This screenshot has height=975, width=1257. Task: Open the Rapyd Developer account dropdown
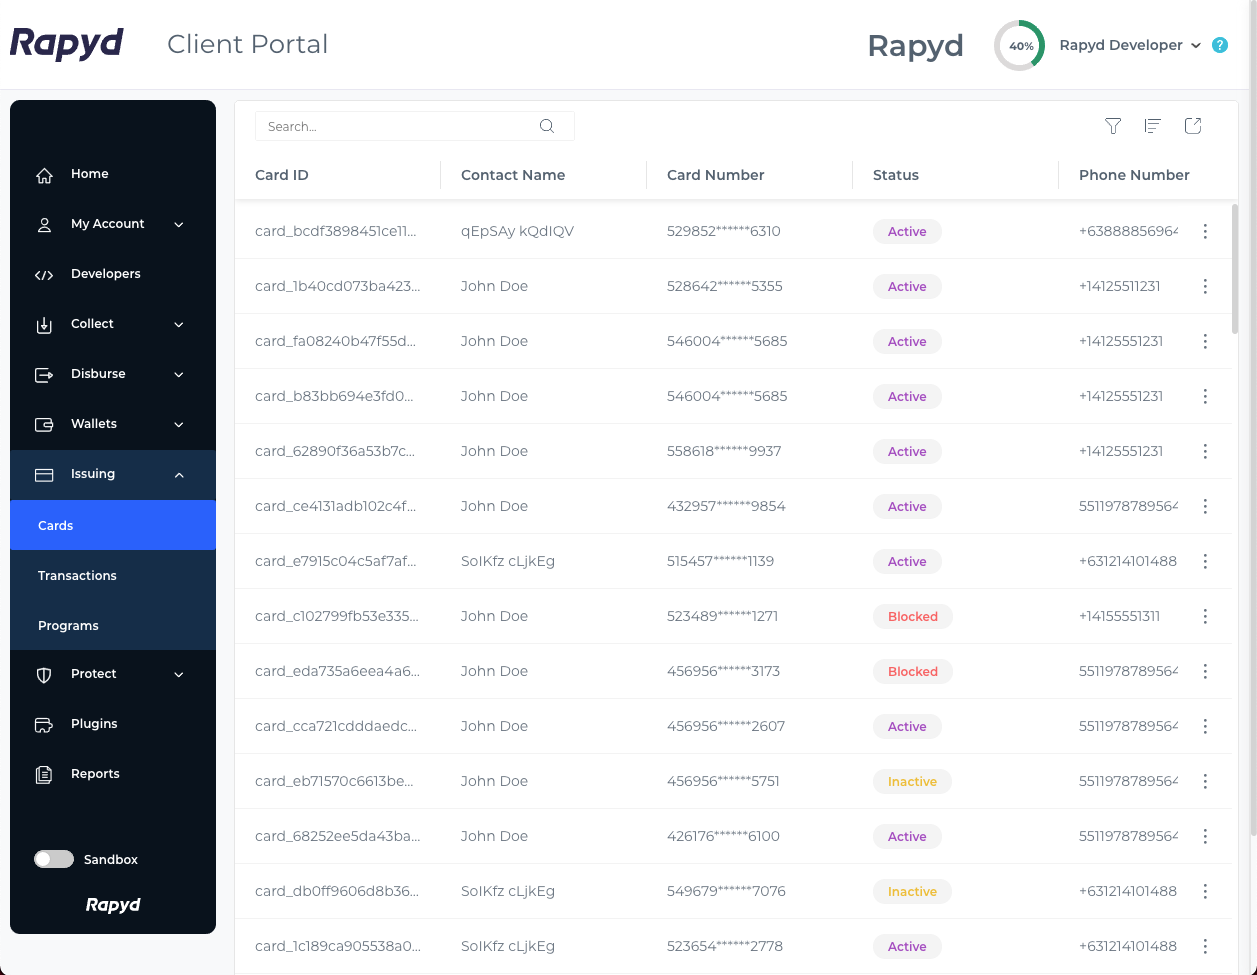1130,45
